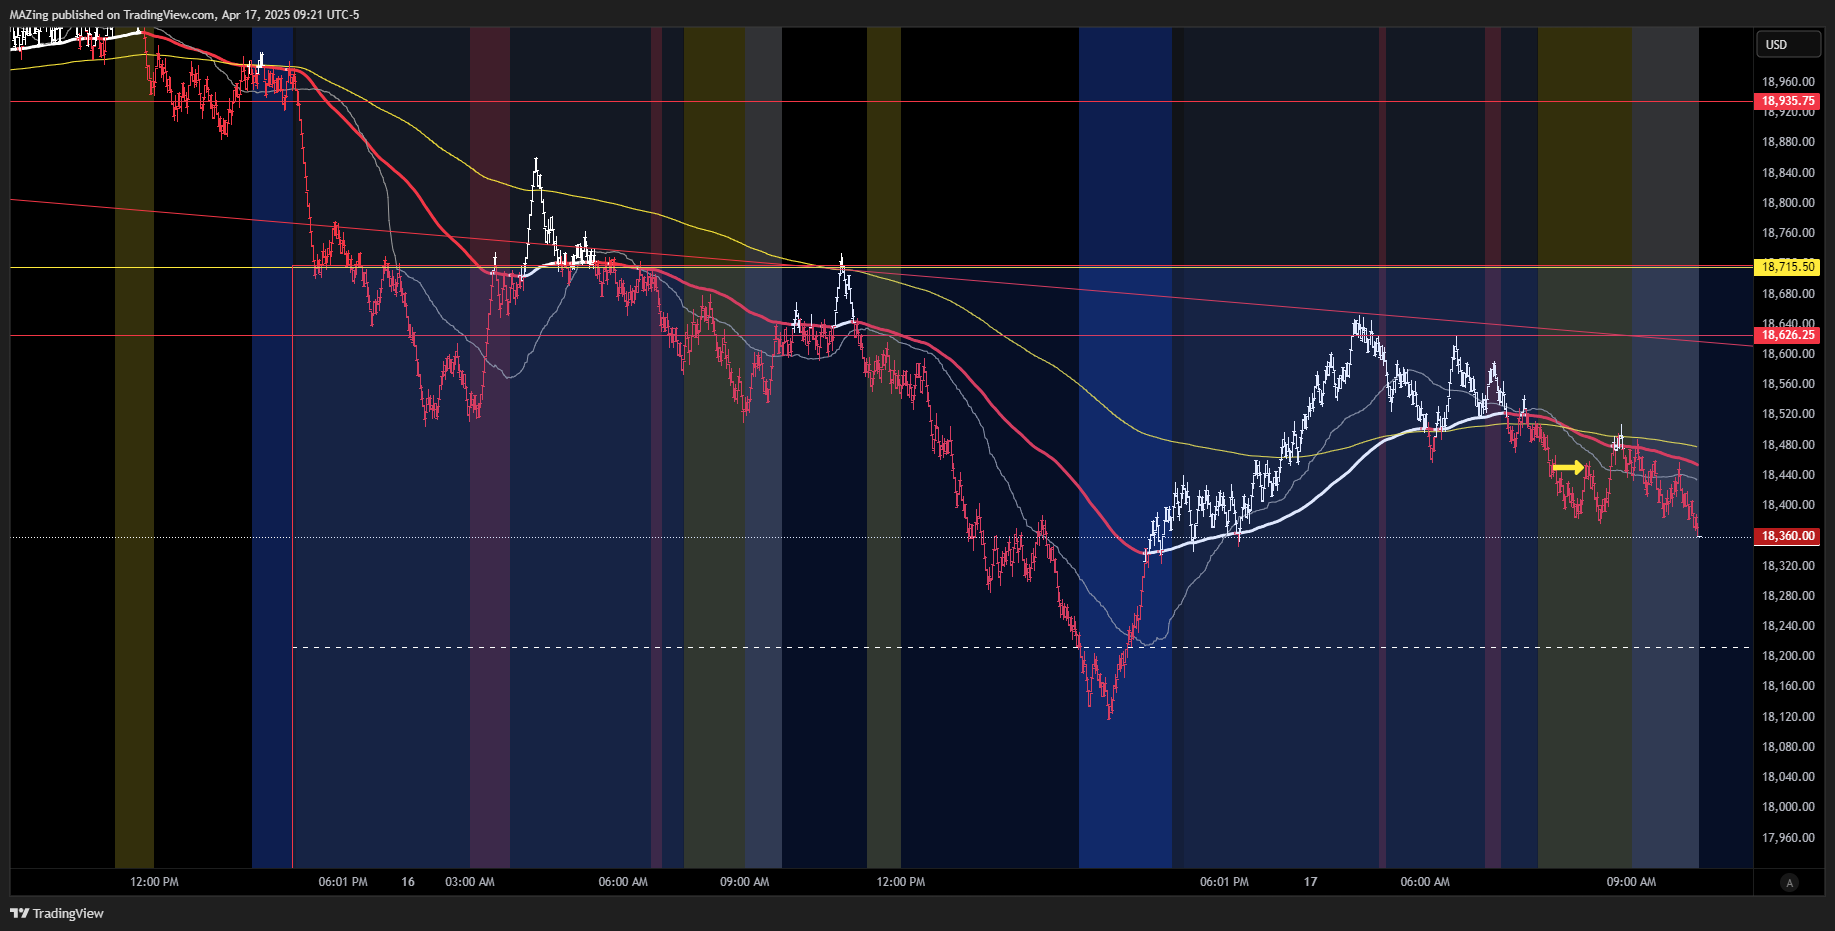Viewport: 1835px width, 931px height.
Task: Select the red 18,626.25 price label
Action: pos(1788,335)
